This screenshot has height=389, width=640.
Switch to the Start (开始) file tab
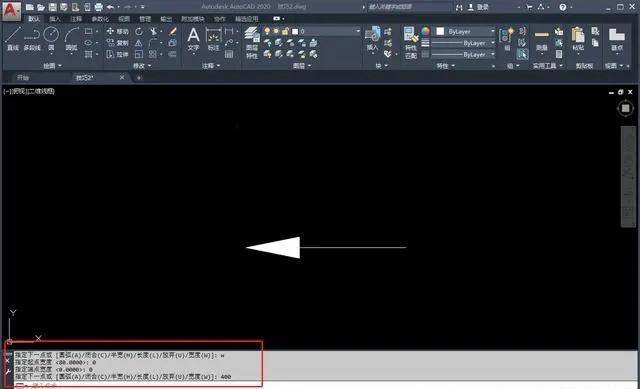click(23, 78)
